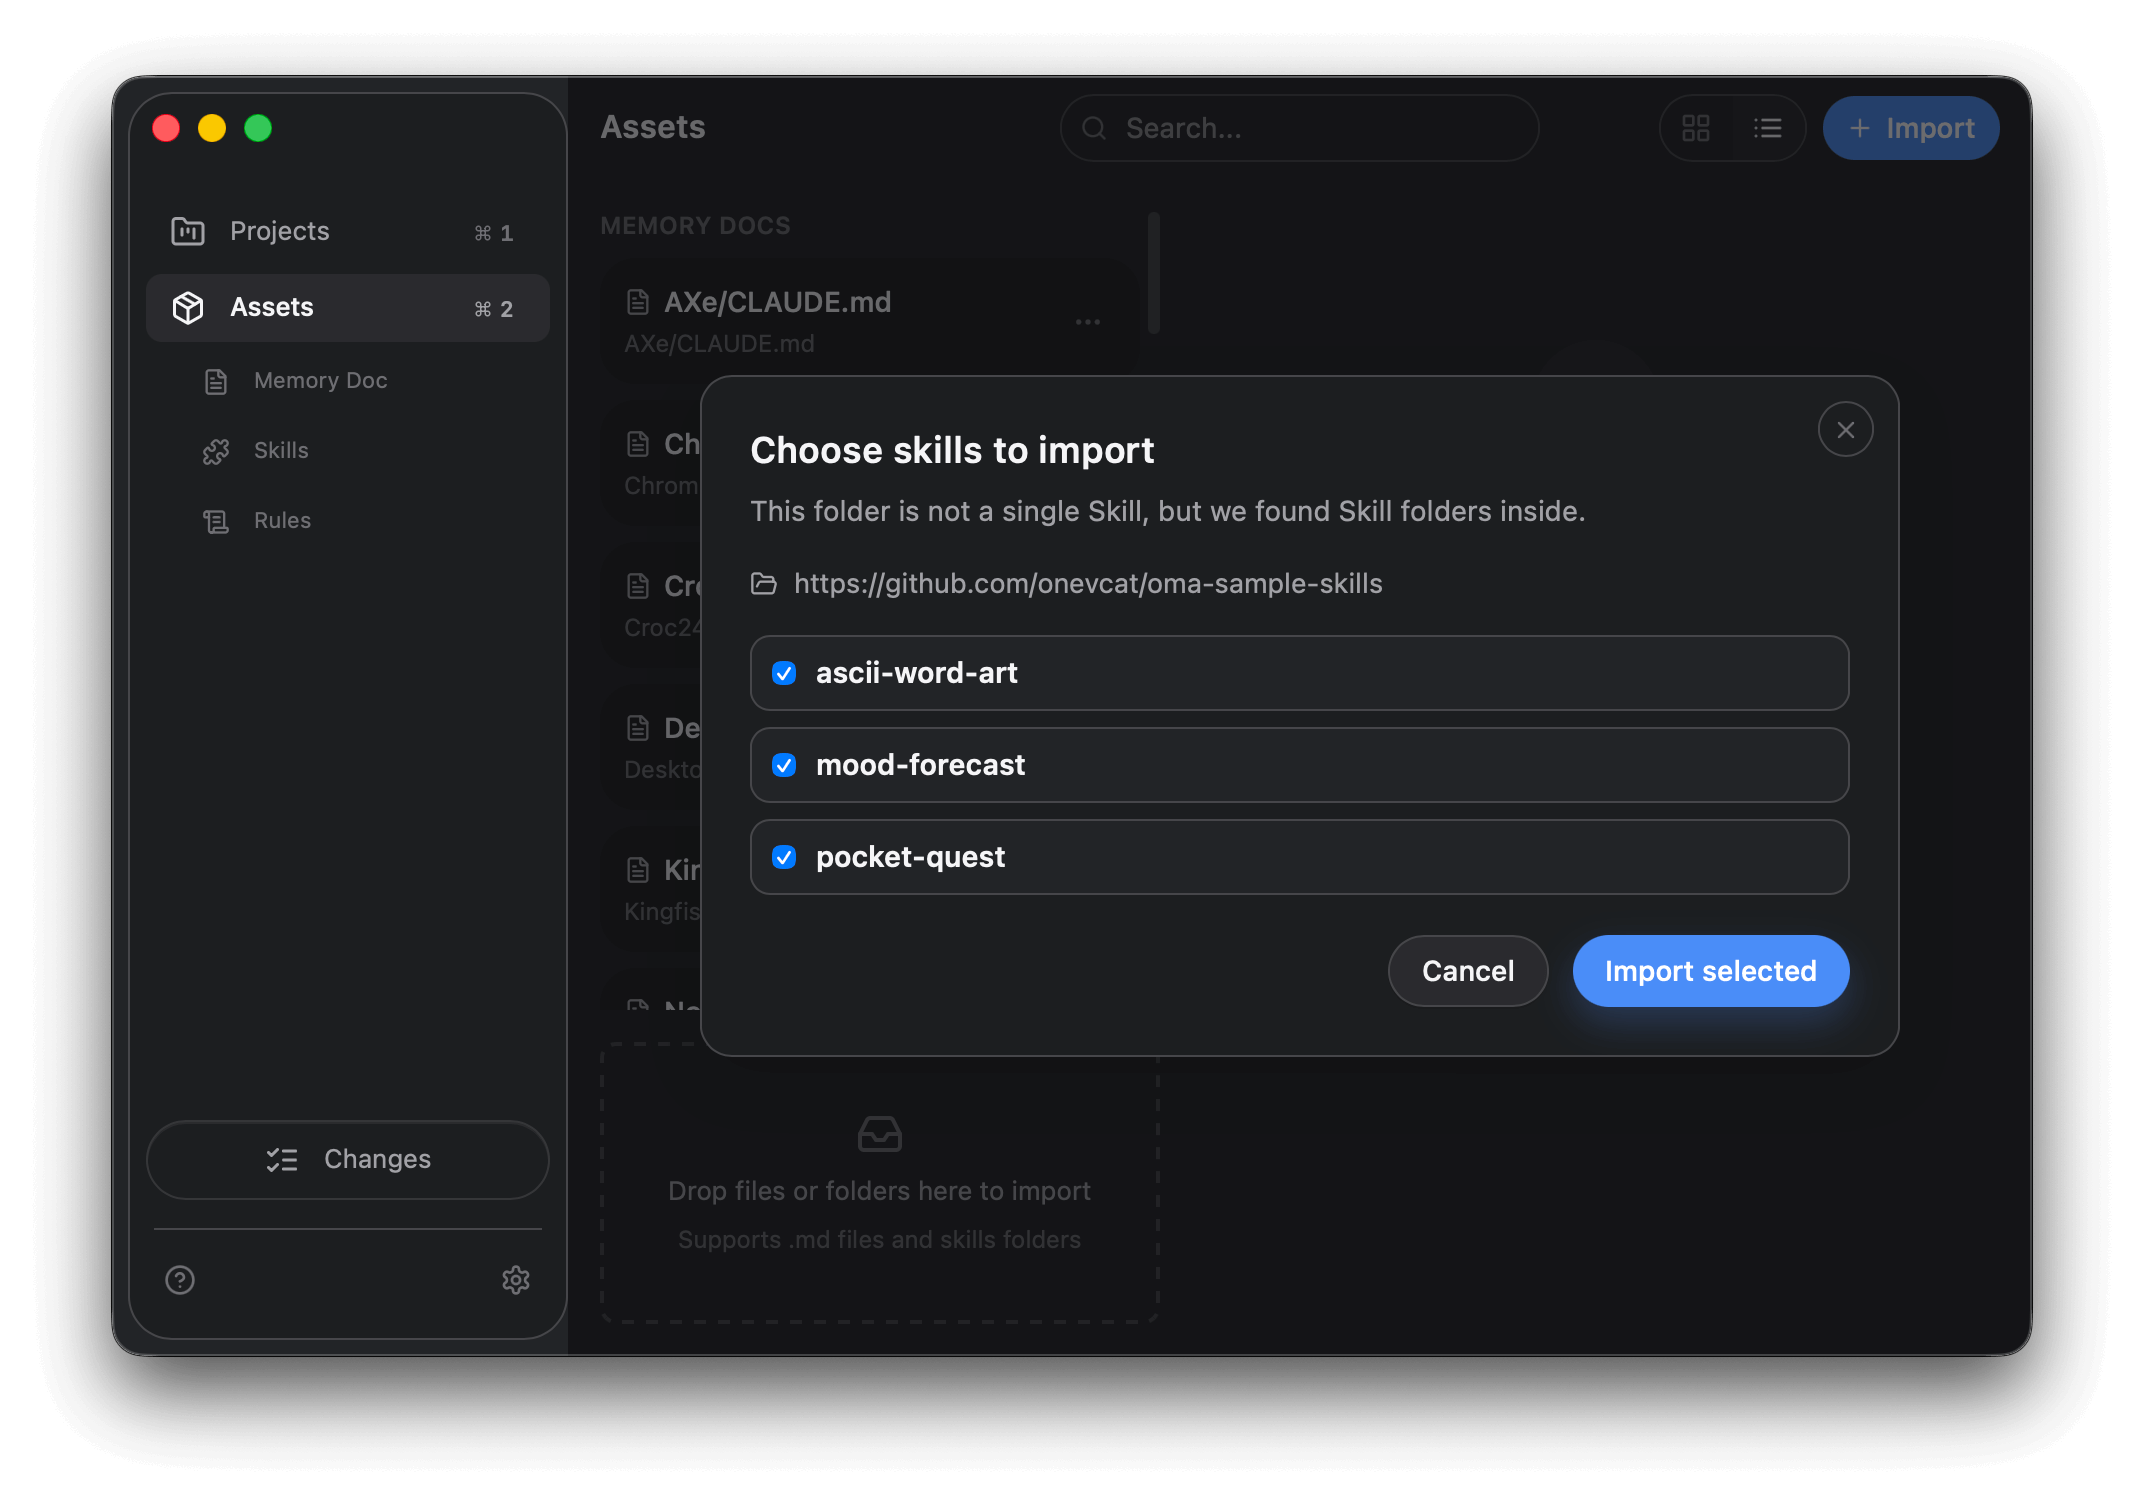The image size is (2144, 1504).
Task: Open help question mark icon
Action: point(180,1280)
